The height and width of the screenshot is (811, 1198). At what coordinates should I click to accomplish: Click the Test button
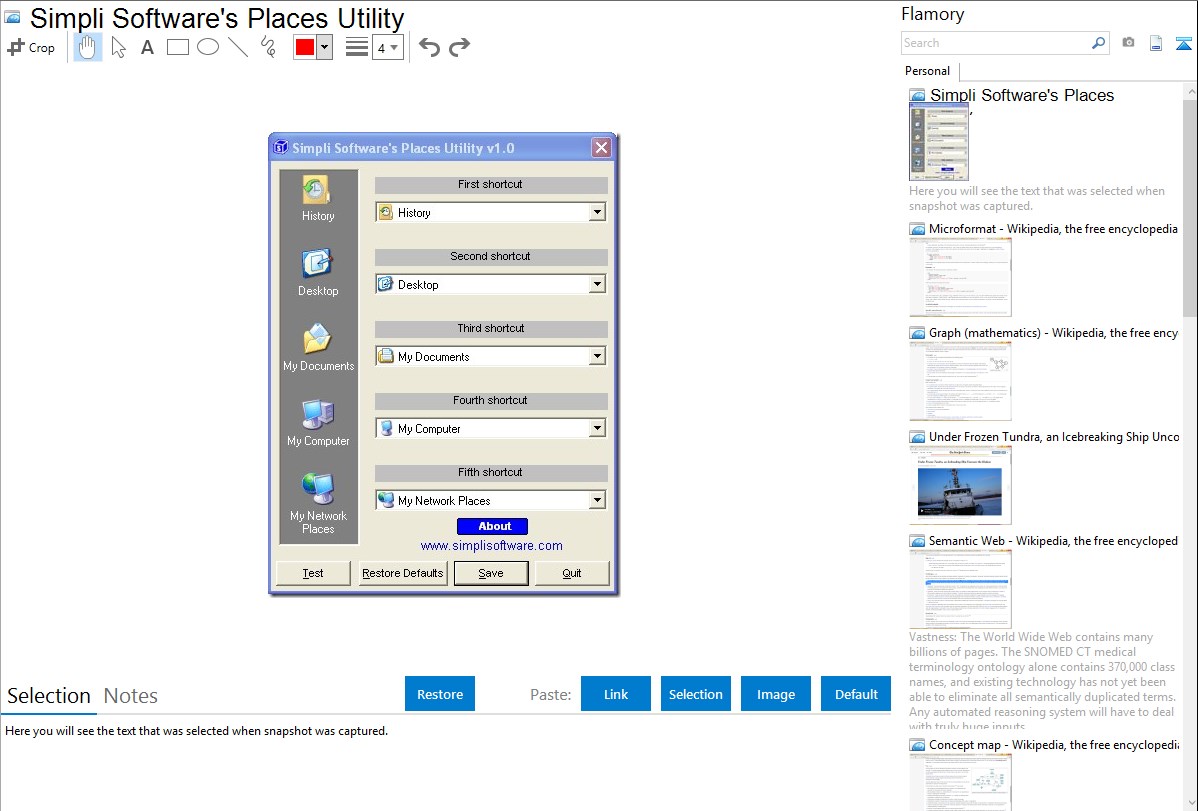[312, 573]
